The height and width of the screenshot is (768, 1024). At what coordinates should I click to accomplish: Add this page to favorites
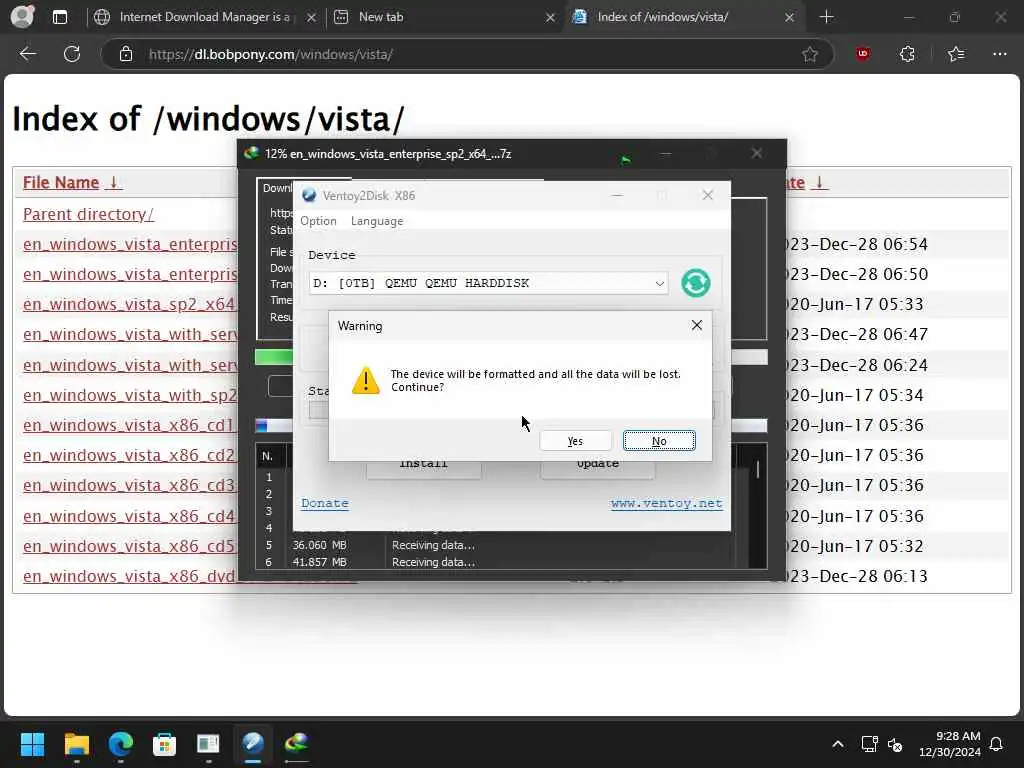pyautogui.click(x=810, y=54)
